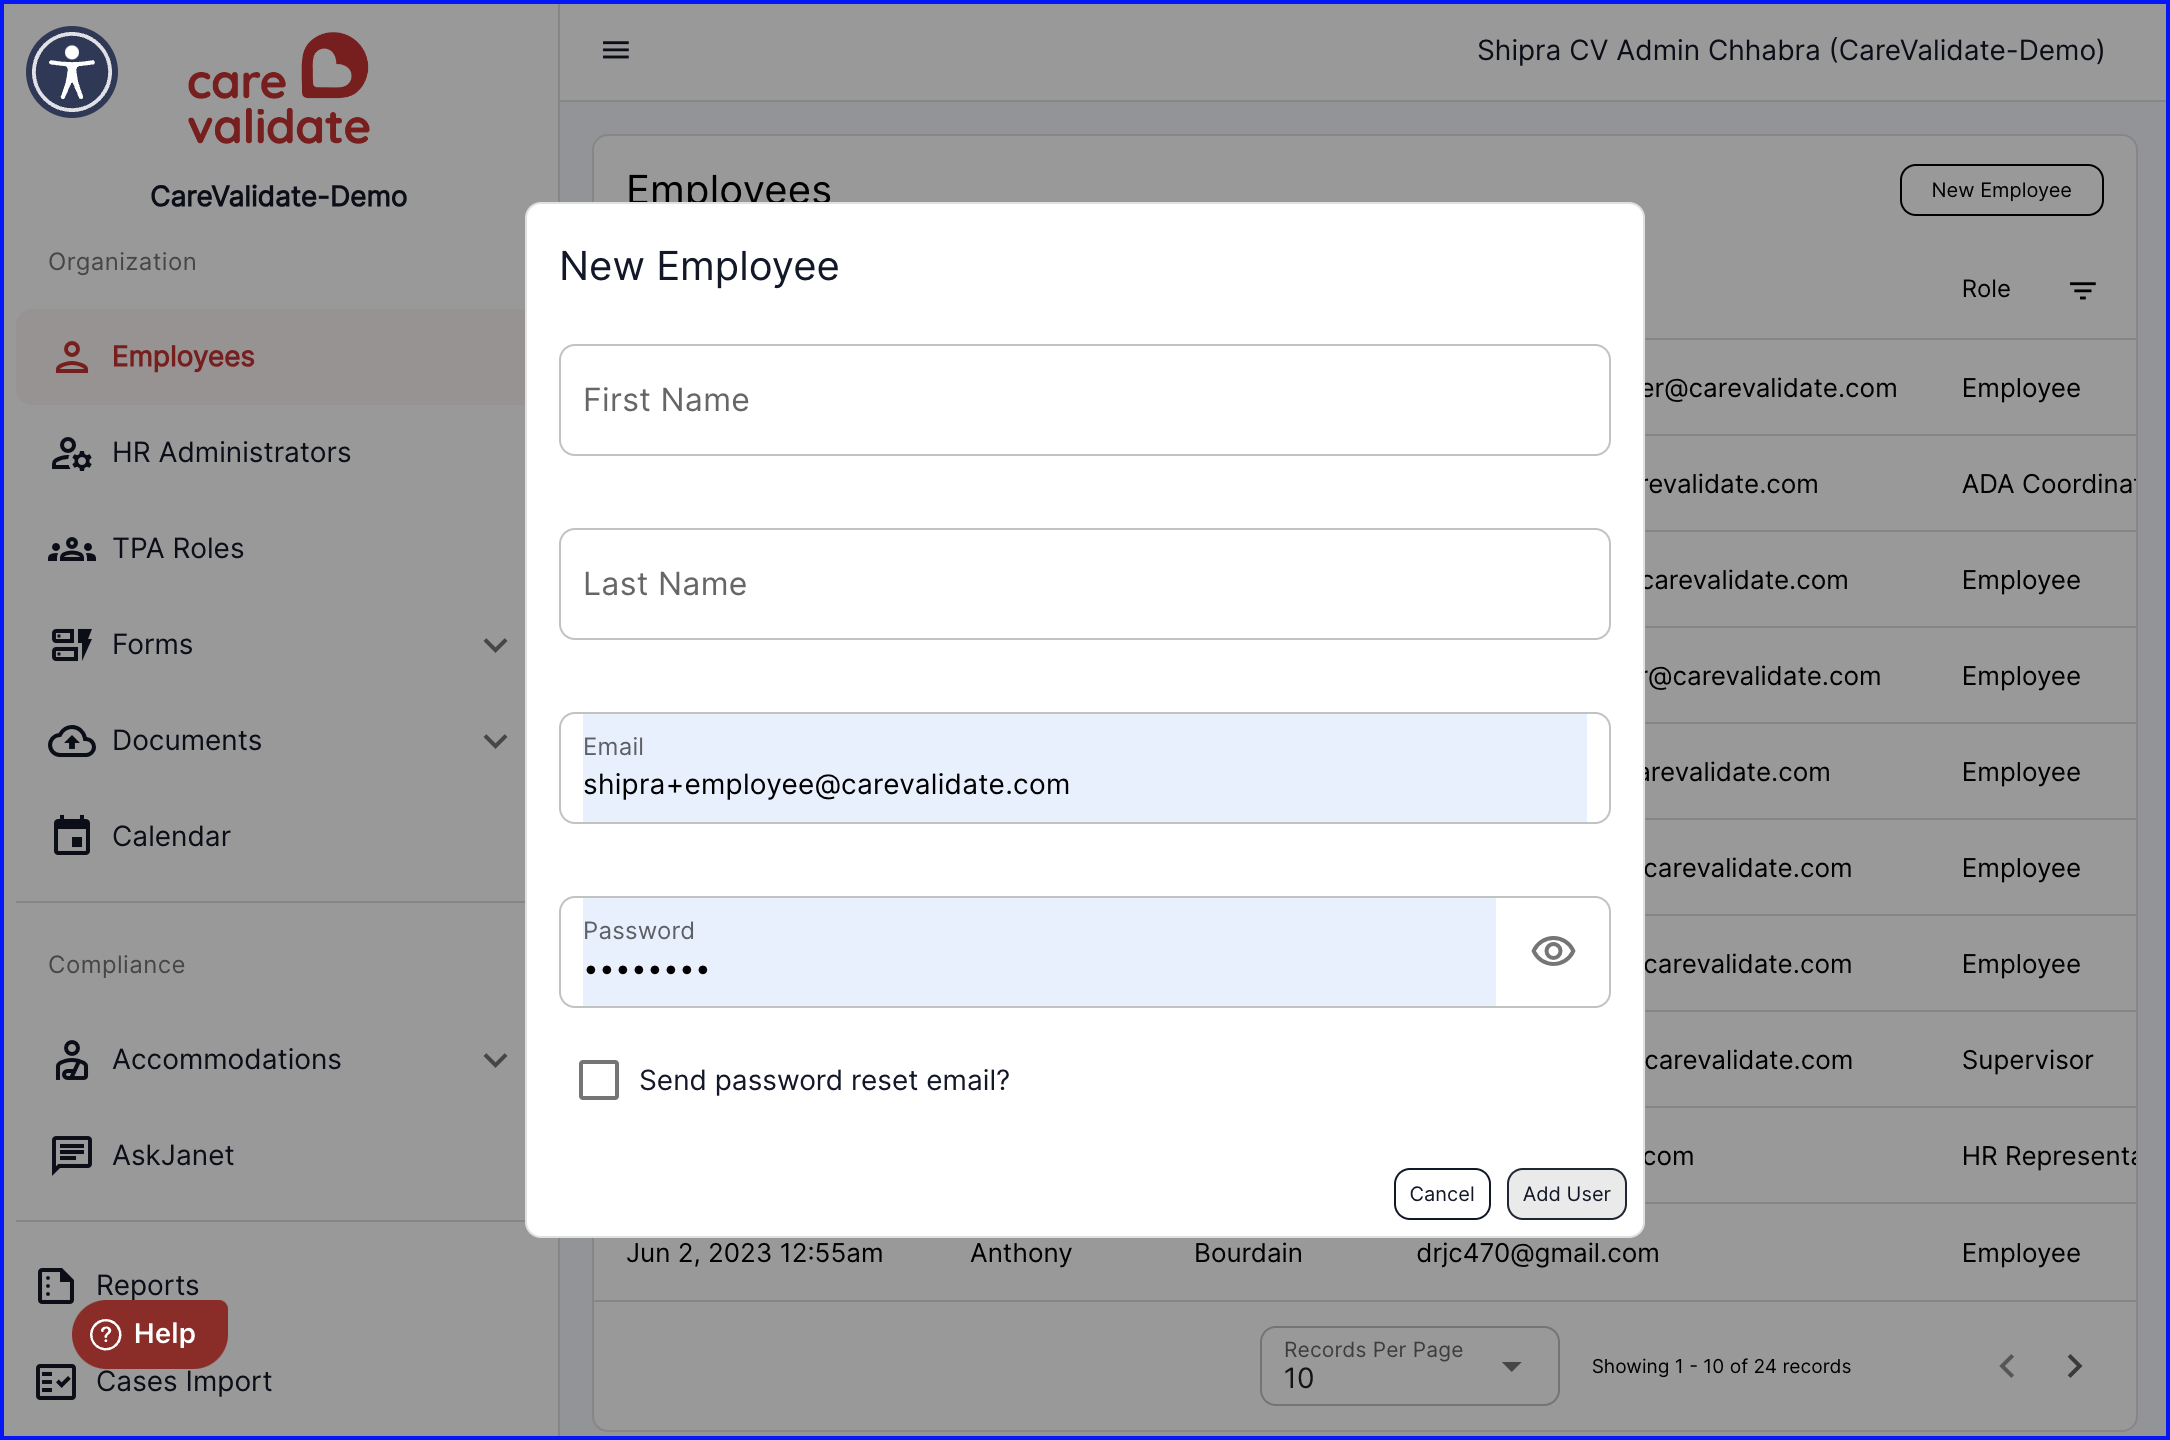Click the Employees person icon in sidebar
This screenshot has width=2170, height=1440.
coord(72,357)
